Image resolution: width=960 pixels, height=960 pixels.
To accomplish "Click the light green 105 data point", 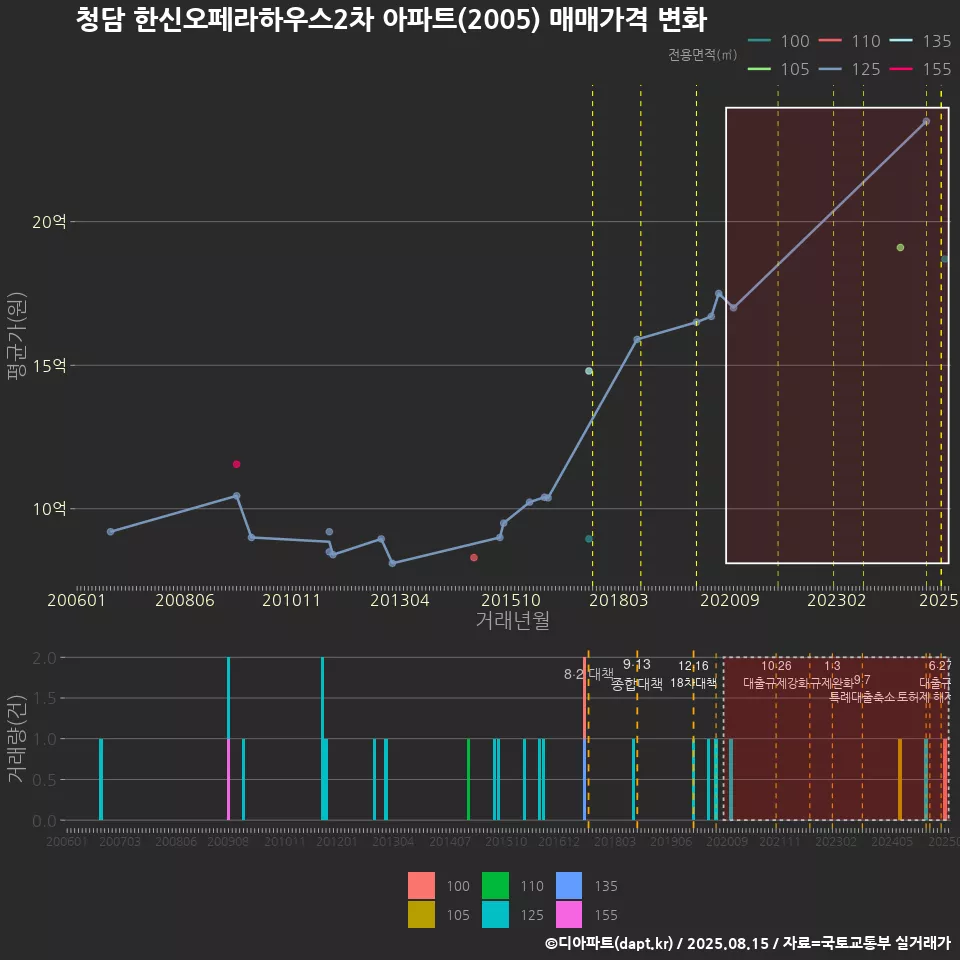I will pos(900,247).
